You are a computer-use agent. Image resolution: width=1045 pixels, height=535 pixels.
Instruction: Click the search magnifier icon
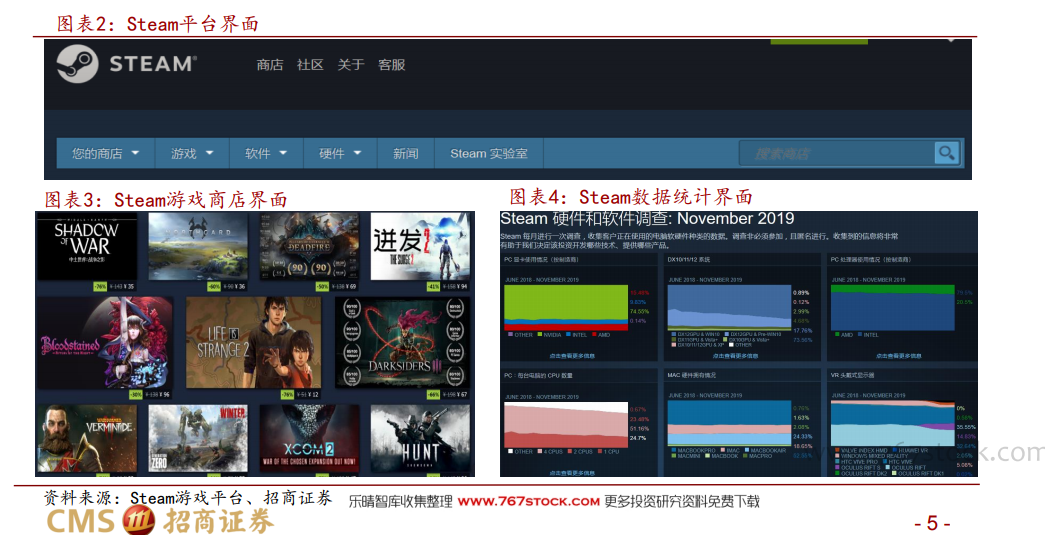tap(946, 153)
